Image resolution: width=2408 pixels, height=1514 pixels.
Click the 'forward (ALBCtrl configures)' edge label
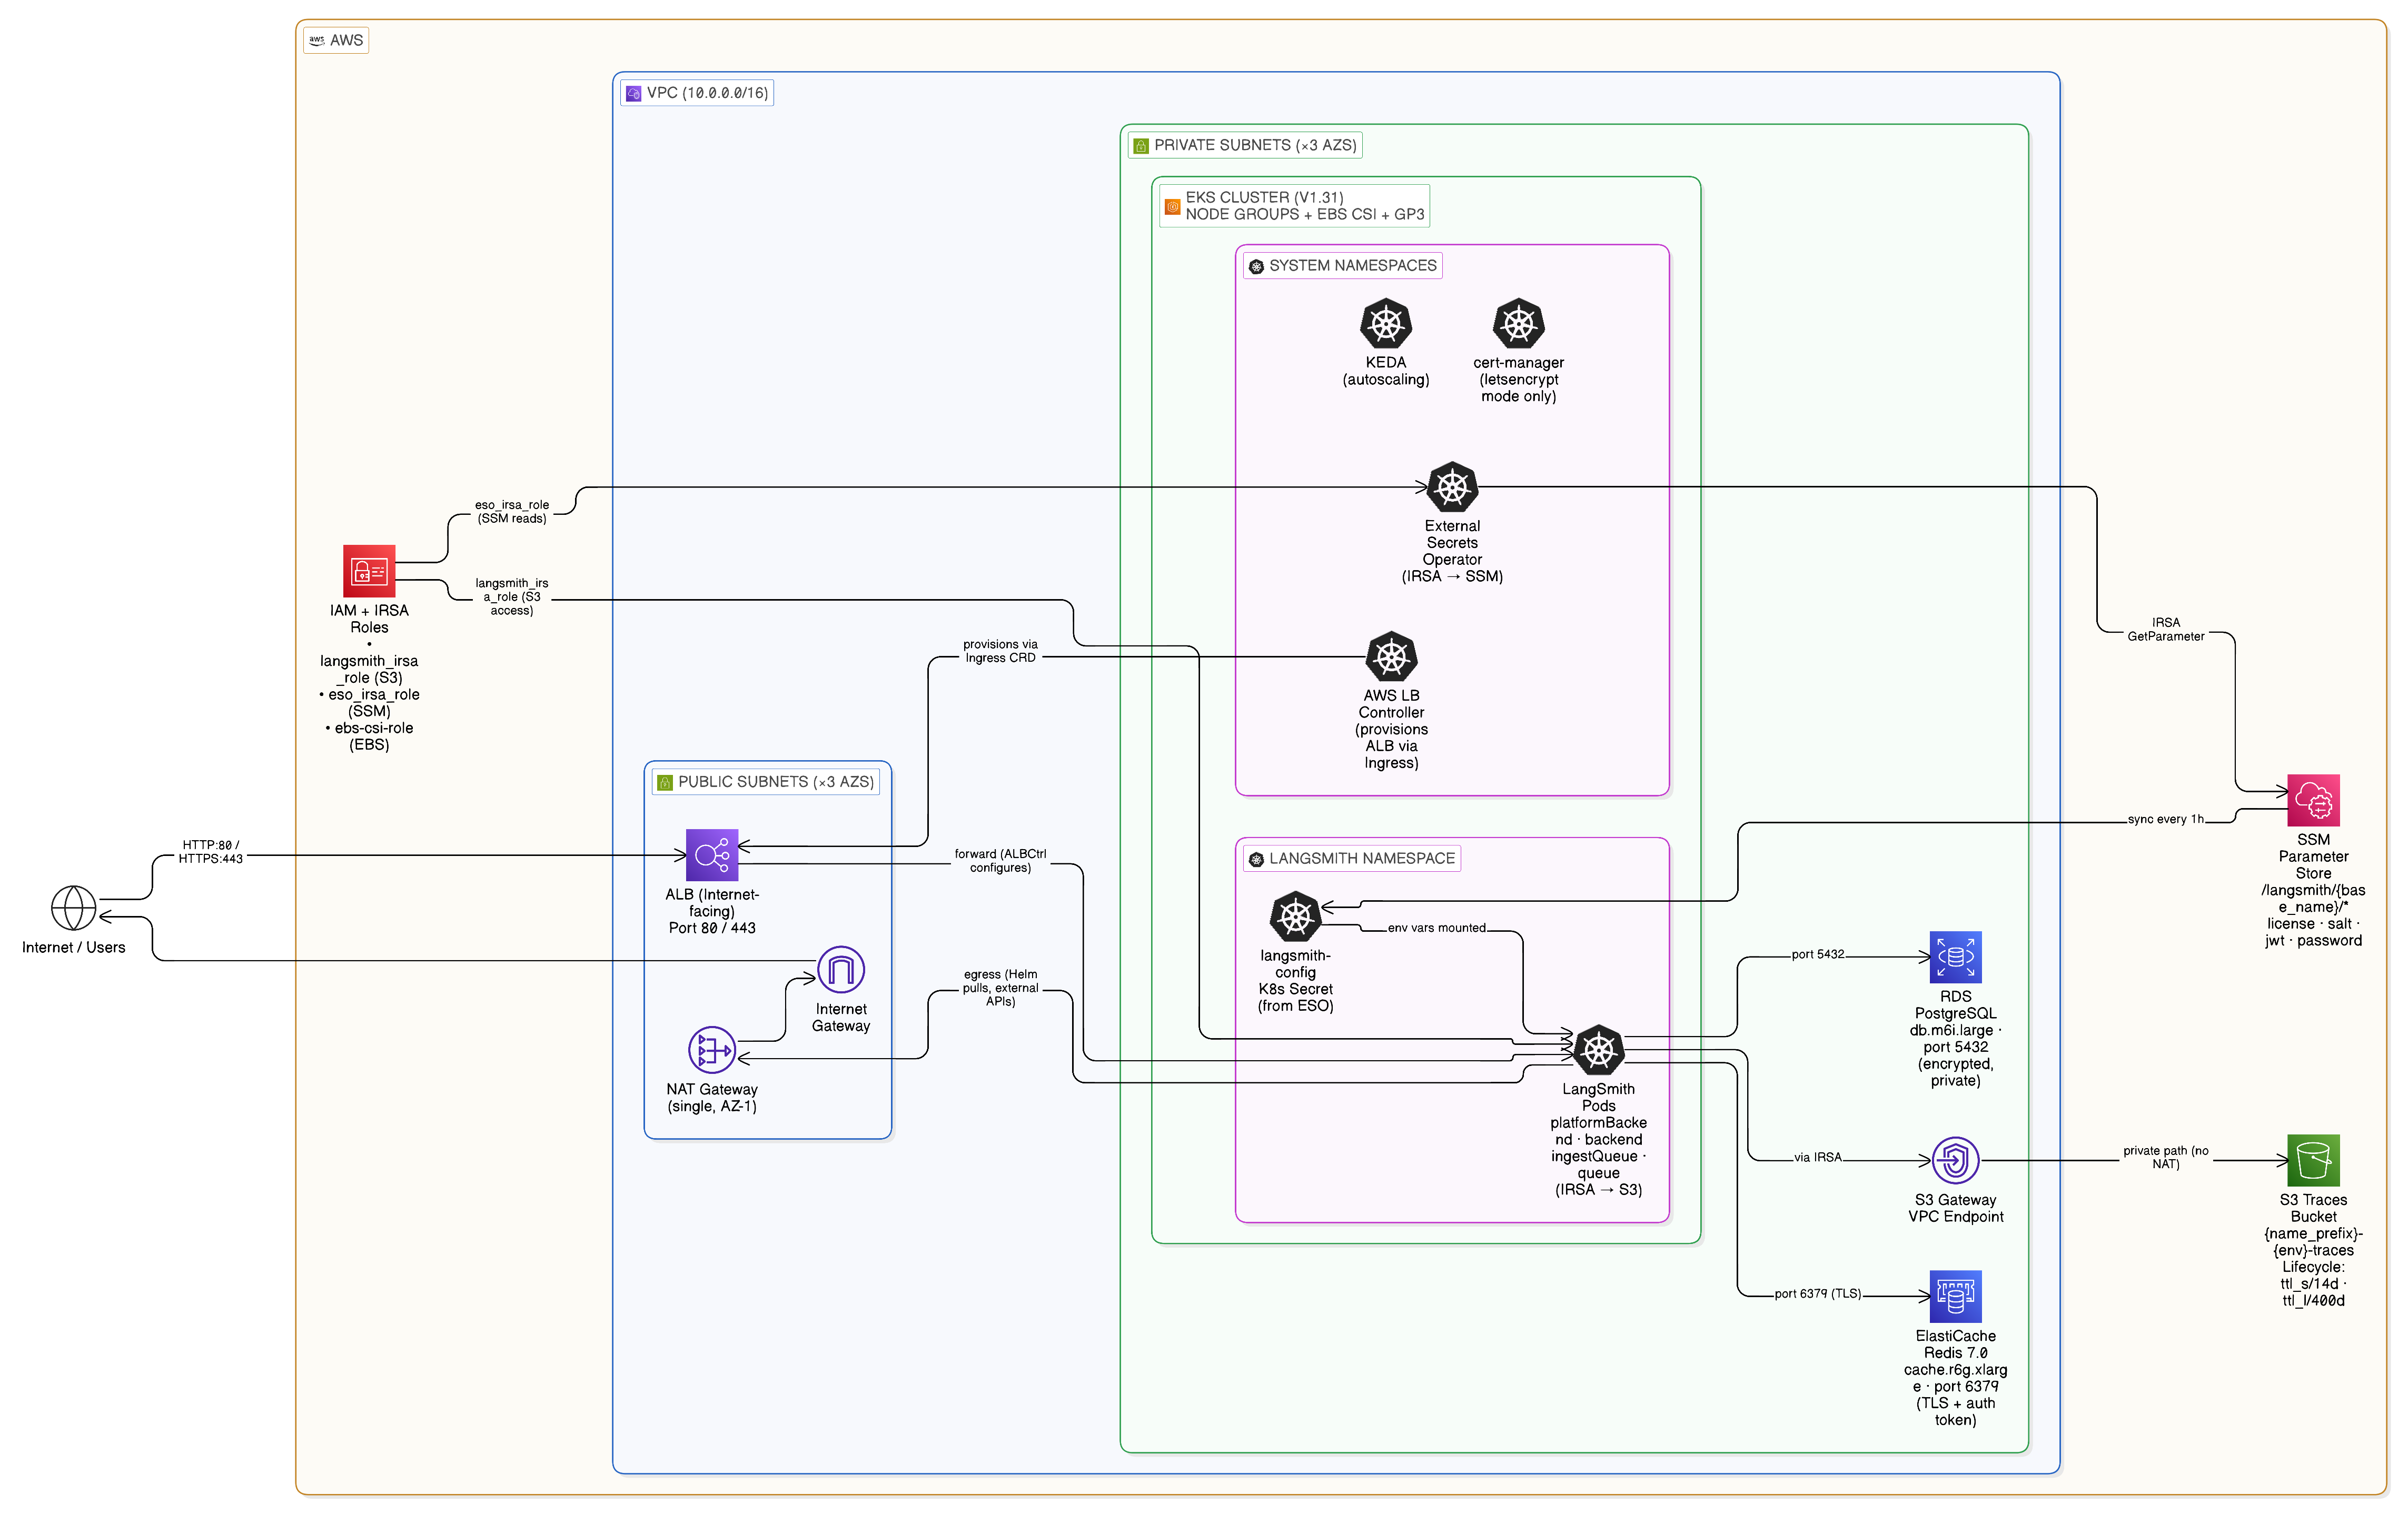(1001, 861)
